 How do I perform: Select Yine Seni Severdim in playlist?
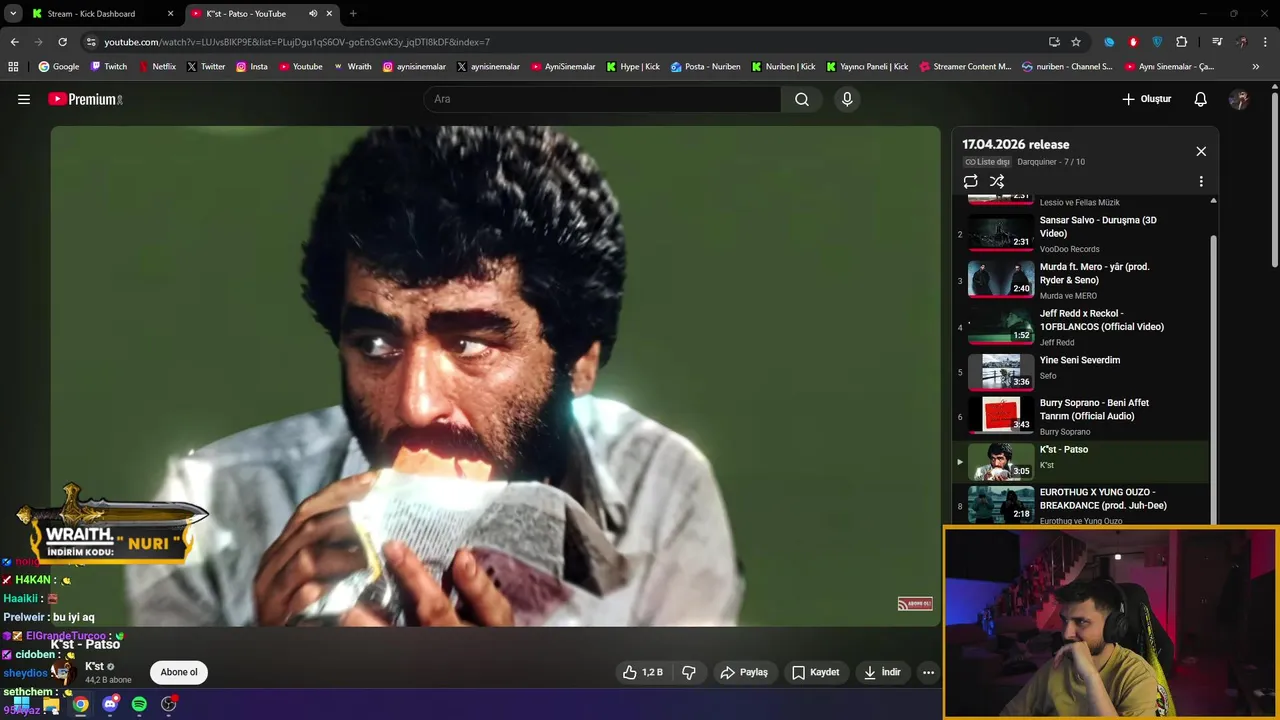pyautogui.click(x=1080, y=372)
